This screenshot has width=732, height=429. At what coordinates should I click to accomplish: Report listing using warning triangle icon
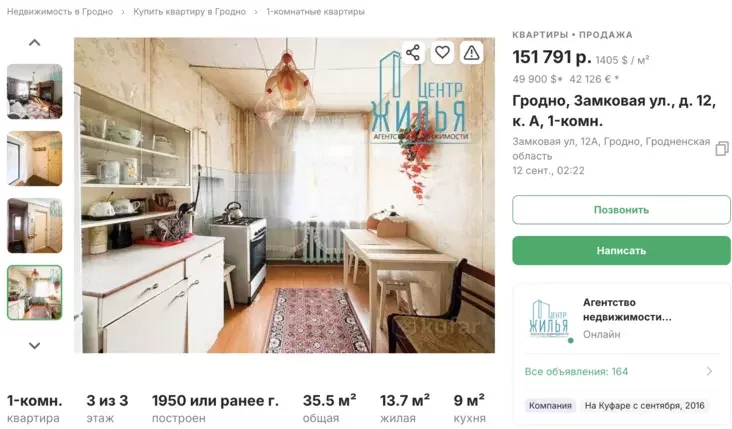472,52
